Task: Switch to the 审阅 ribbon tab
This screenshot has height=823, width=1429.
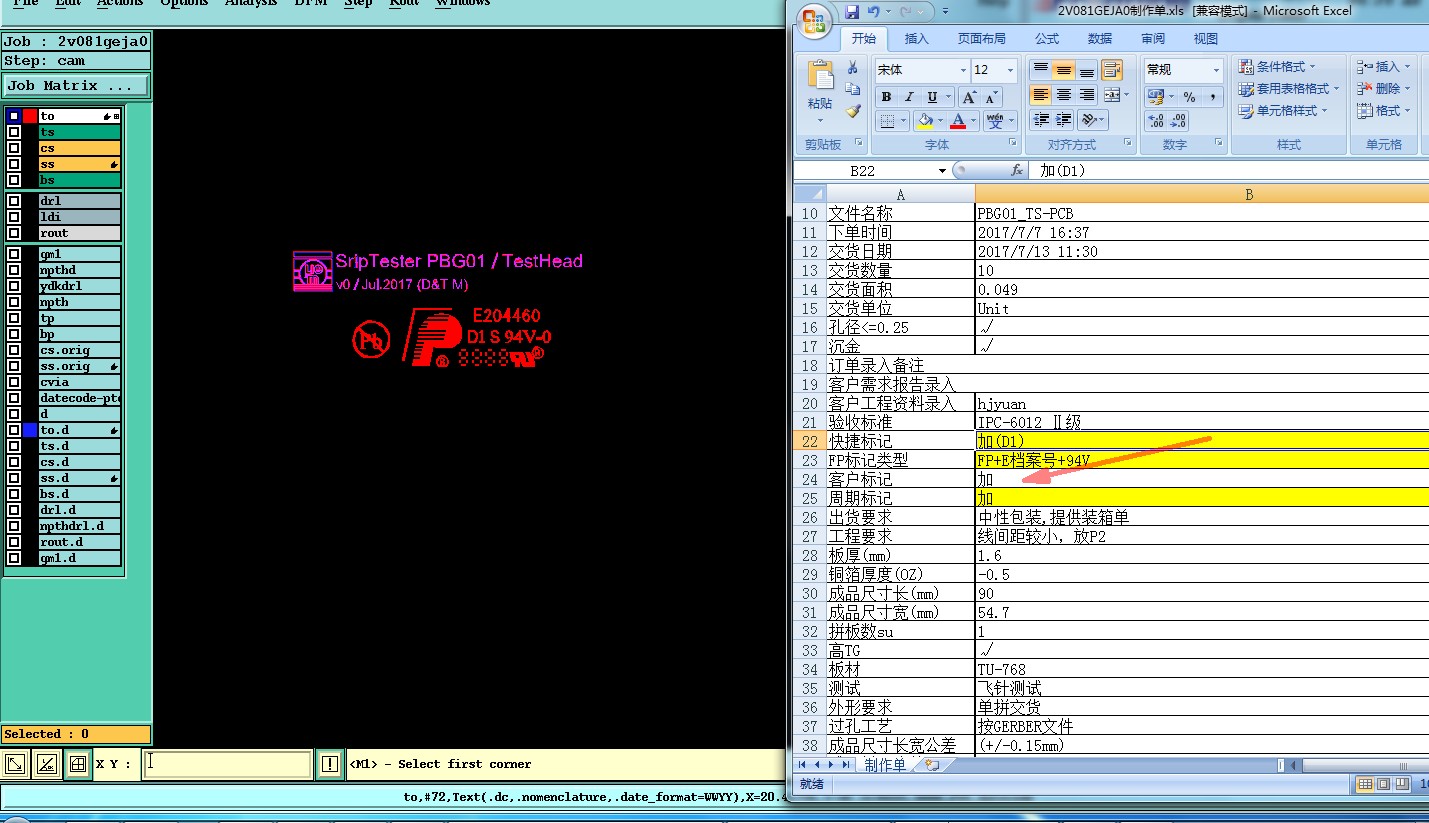Action: coord(1153,39)
